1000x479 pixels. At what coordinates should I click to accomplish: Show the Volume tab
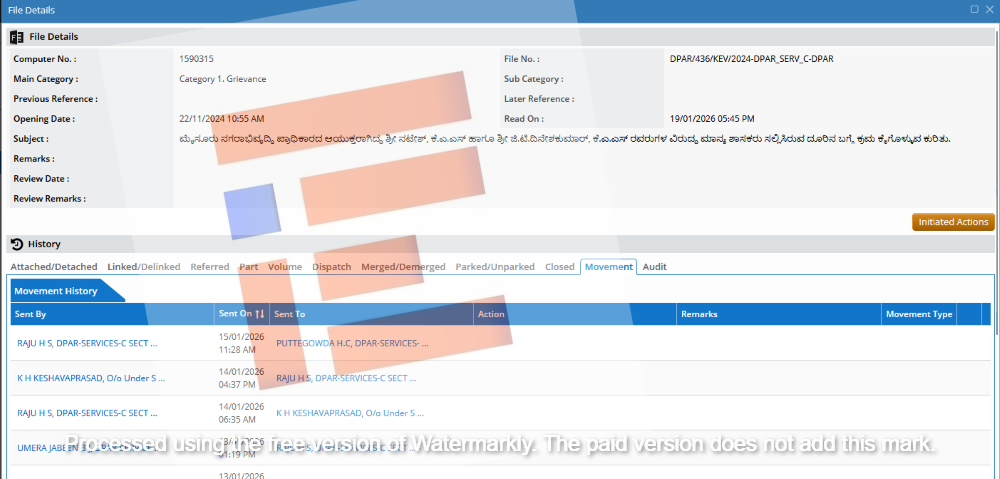(284, 267)
